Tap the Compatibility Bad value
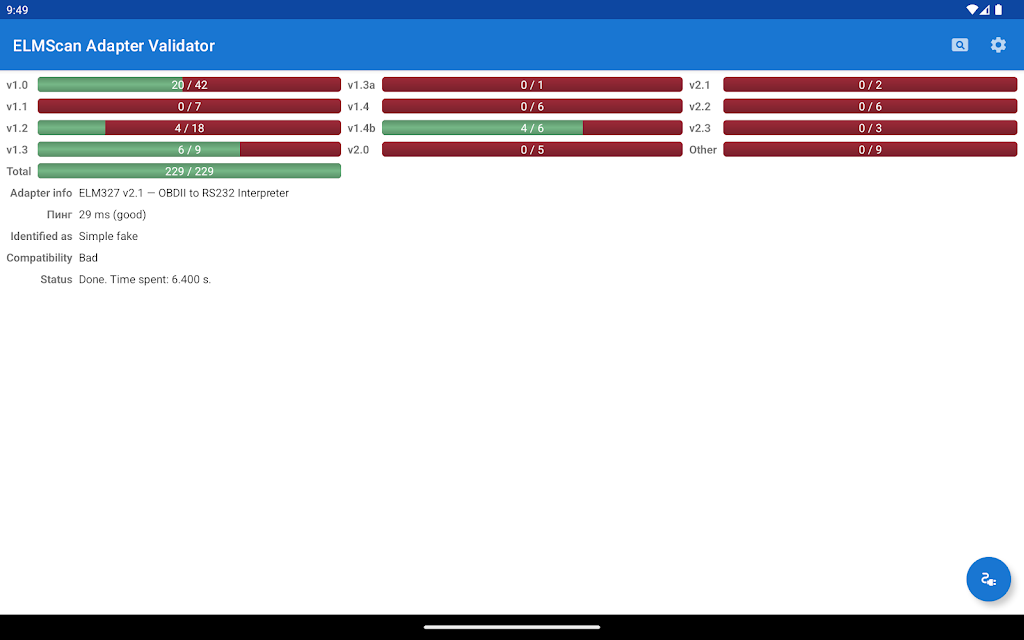This screenshot has width=1024, height=640. 88,257
